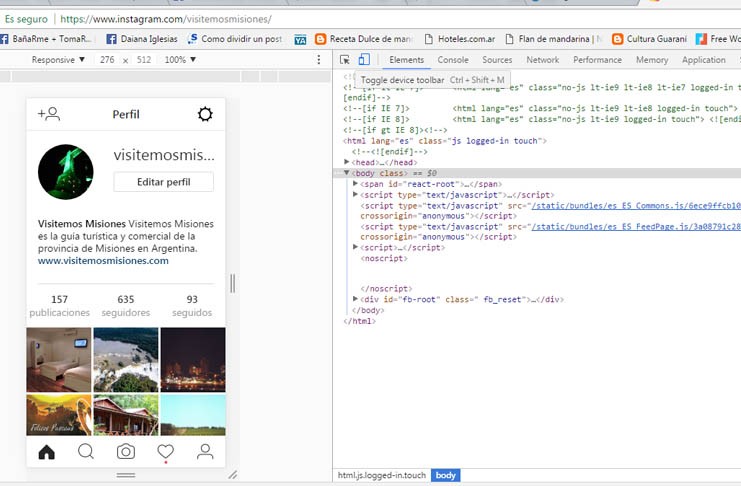The width and height of the screenshot is (741, 486).
Task: Expand the head element node
Action: 347,162
